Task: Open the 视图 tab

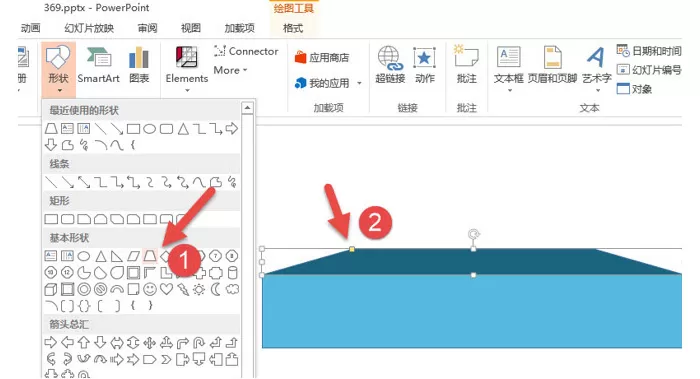Action: click(191, 29)
